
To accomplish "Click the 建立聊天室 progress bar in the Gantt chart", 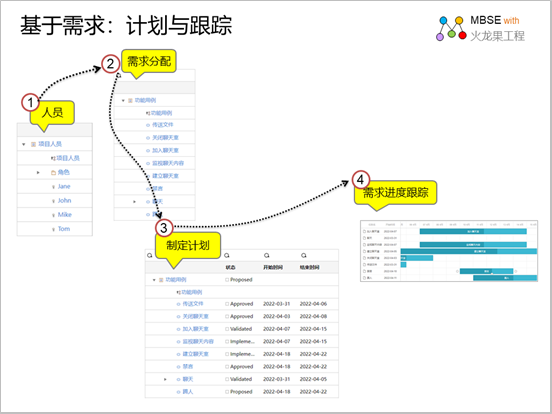I will tap(469, 251).
